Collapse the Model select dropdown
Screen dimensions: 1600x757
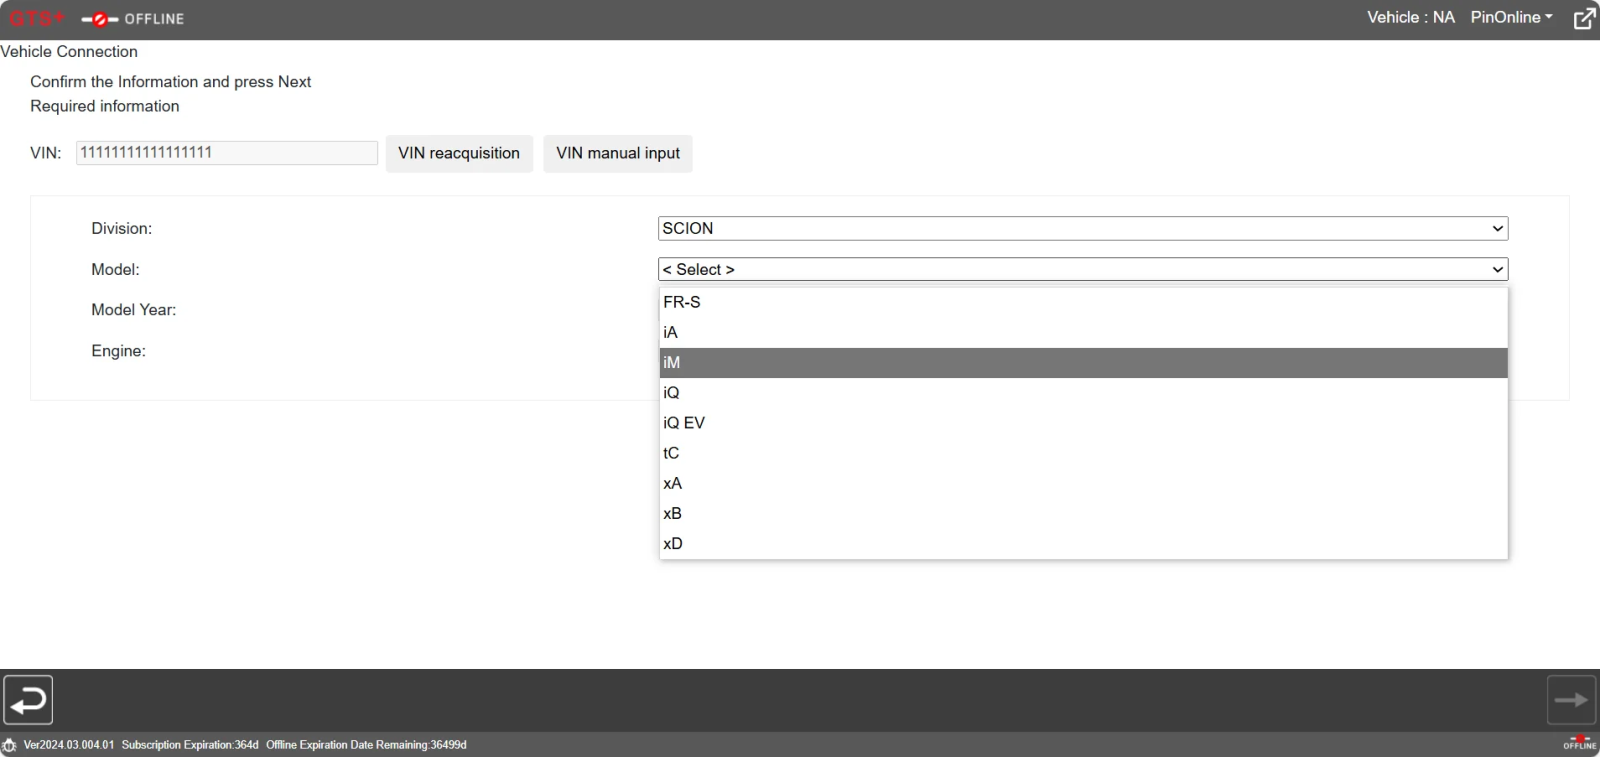(1082, 270)
